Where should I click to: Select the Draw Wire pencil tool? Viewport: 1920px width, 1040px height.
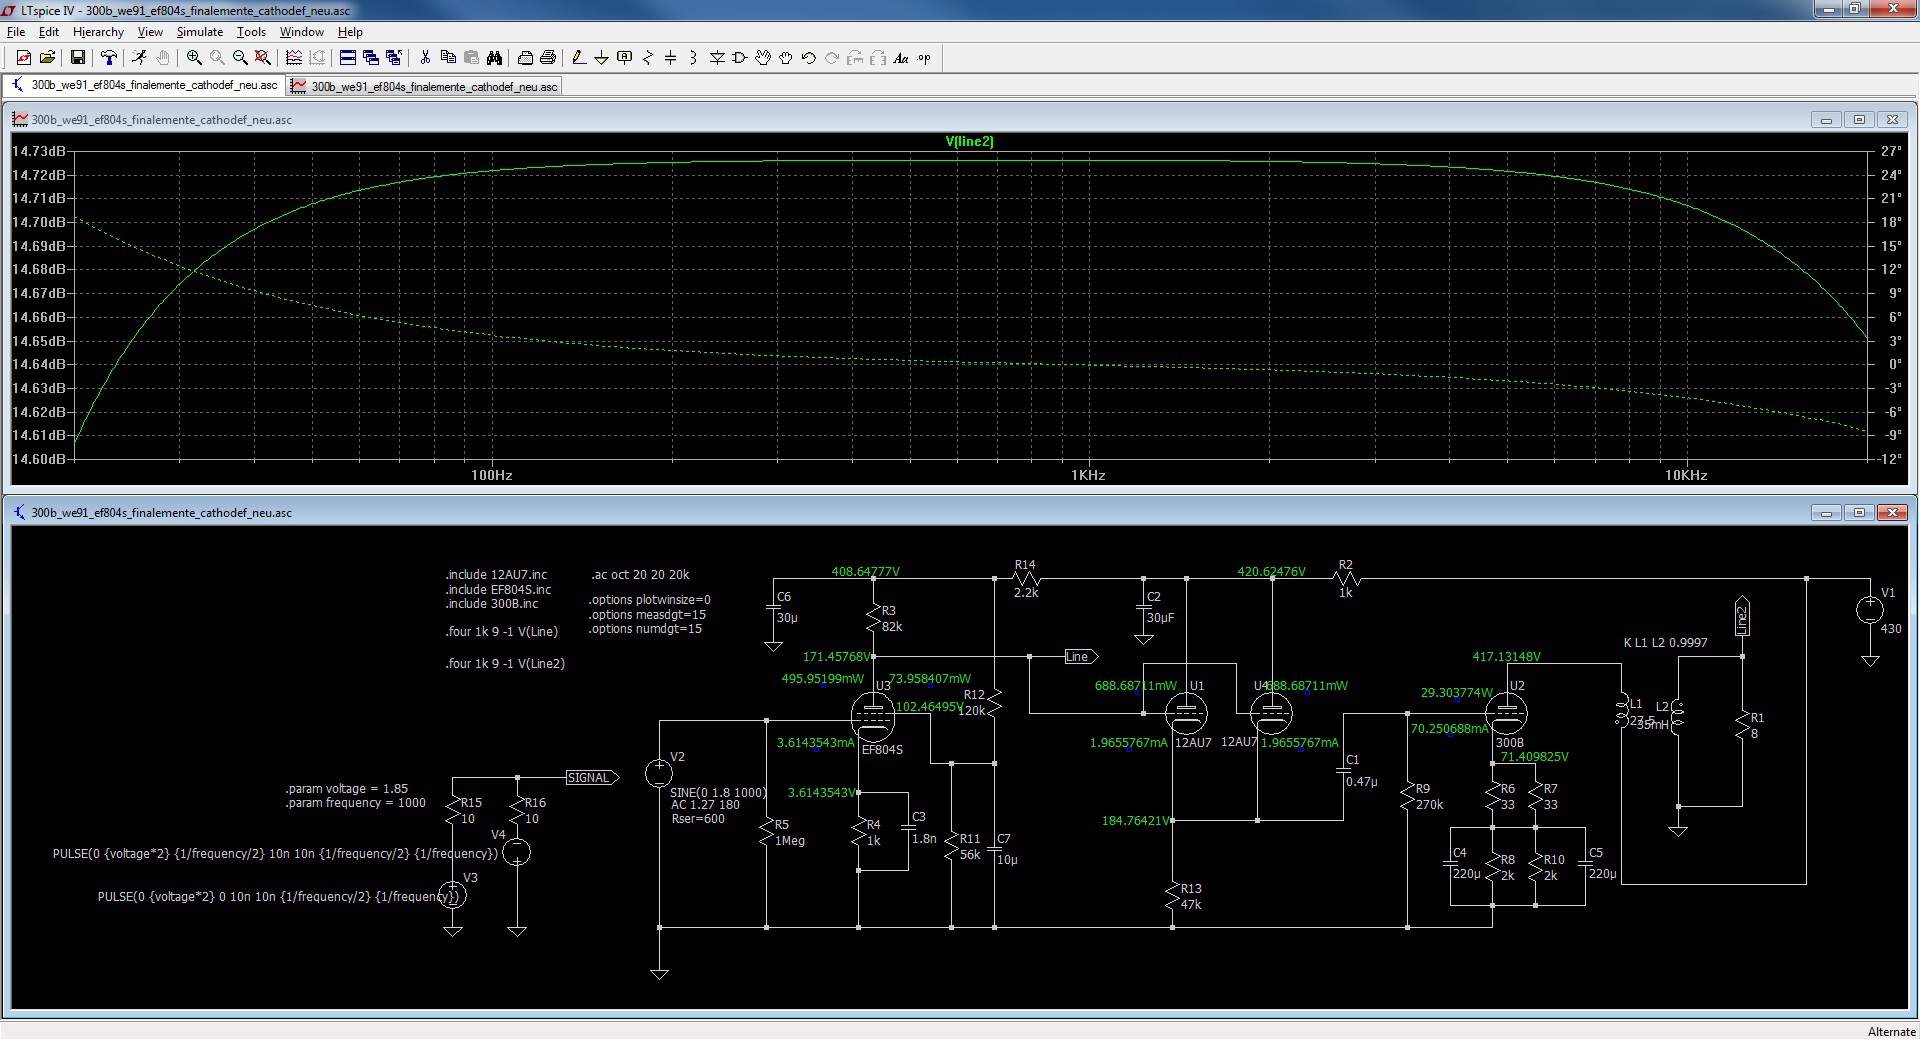coord(578,58)
